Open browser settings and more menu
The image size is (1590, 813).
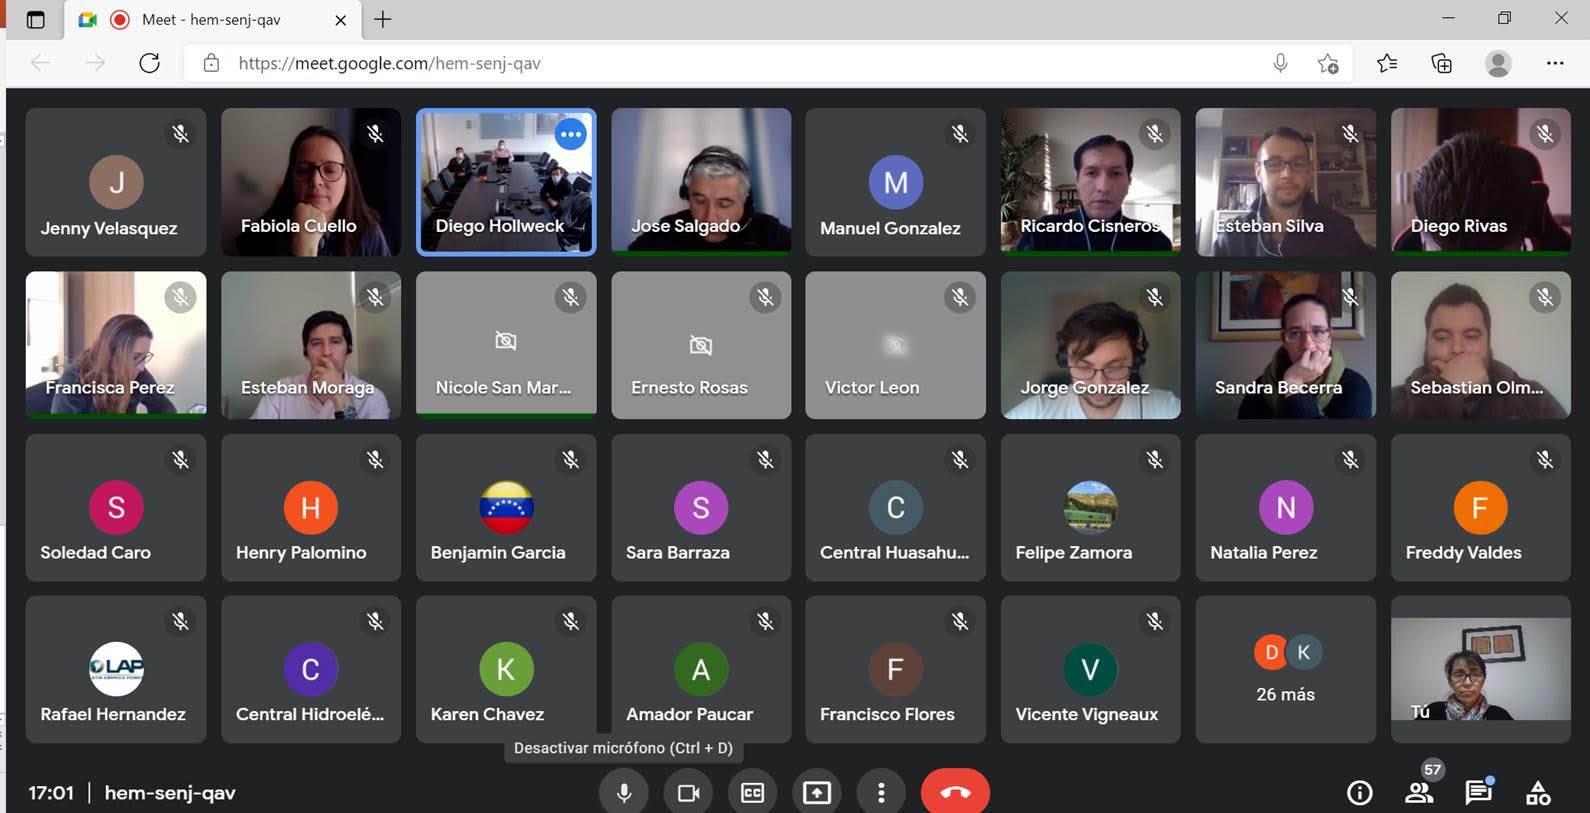tap(1555, 63)
